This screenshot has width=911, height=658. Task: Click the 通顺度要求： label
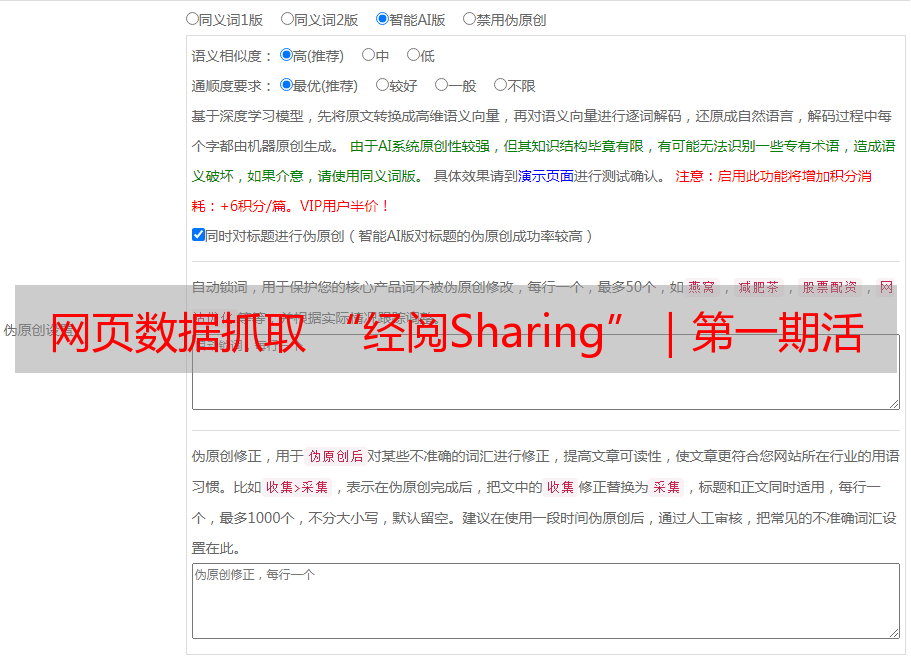[x=232, y=86]
